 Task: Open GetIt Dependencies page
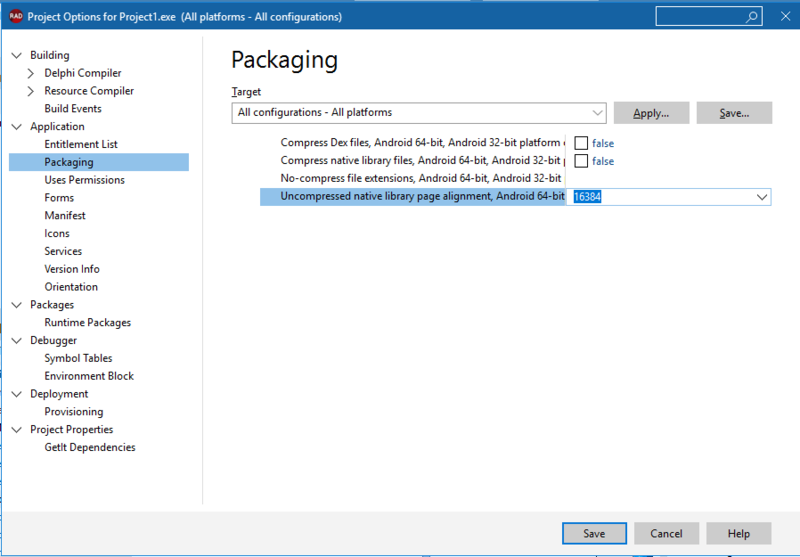[x=90, y=448]
